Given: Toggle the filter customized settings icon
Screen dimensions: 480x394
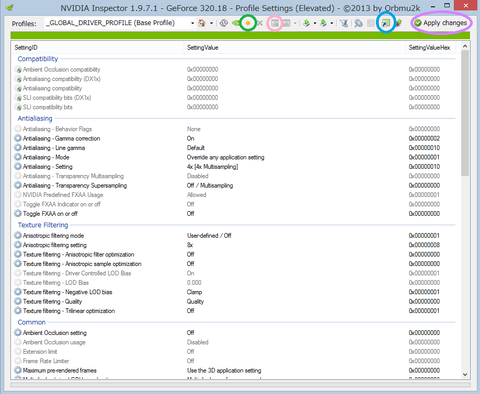Looking at the screenshot, I should pyautogui.click(x=344, y=23).
